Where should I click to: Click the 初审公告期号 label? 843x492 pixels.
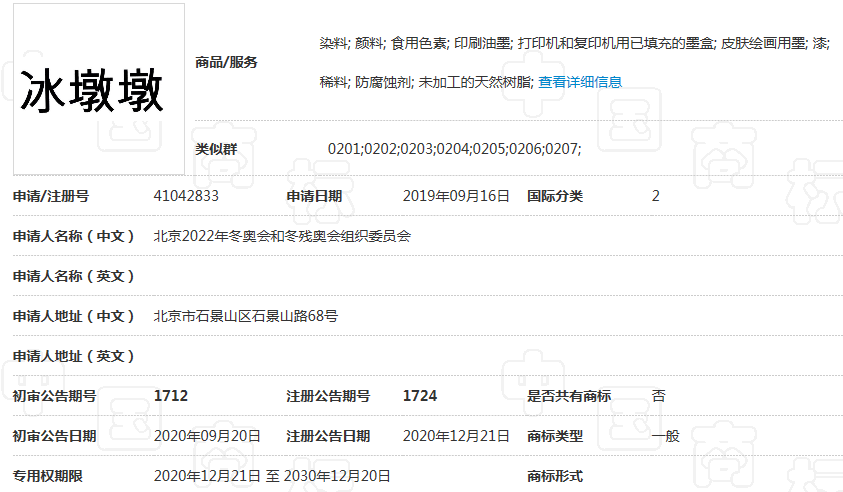[x=55, y=396]
